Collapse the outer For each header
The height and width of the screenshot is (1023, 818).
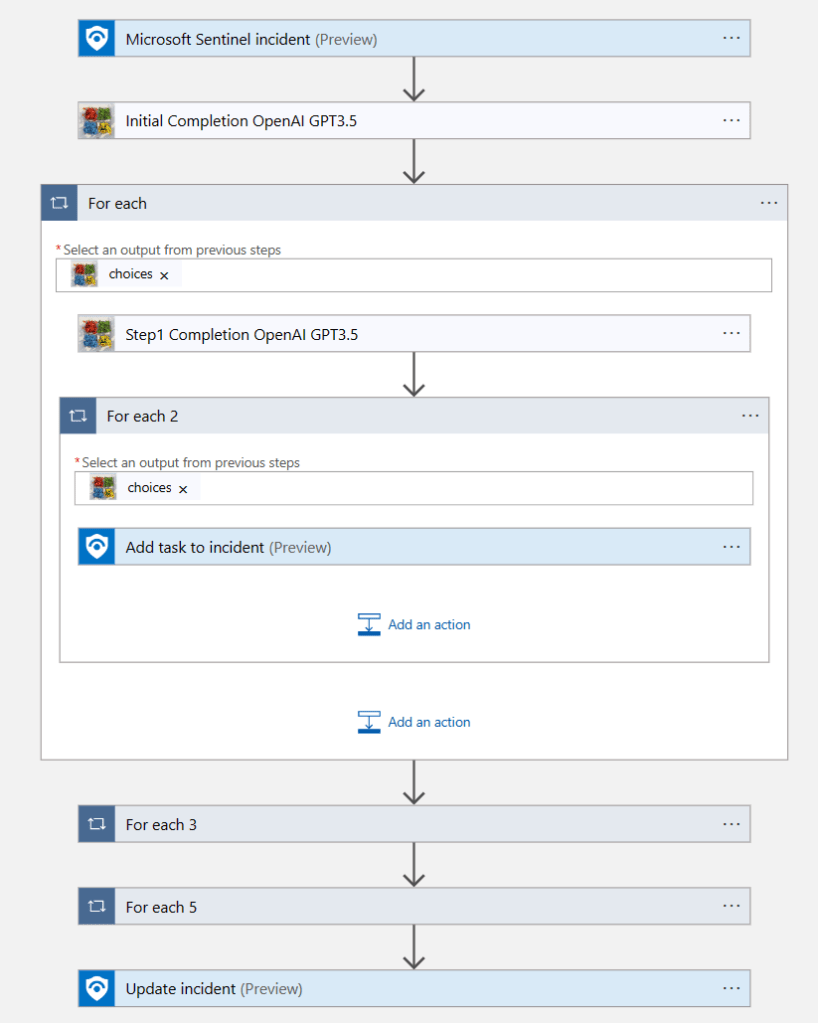coord(400,203)
